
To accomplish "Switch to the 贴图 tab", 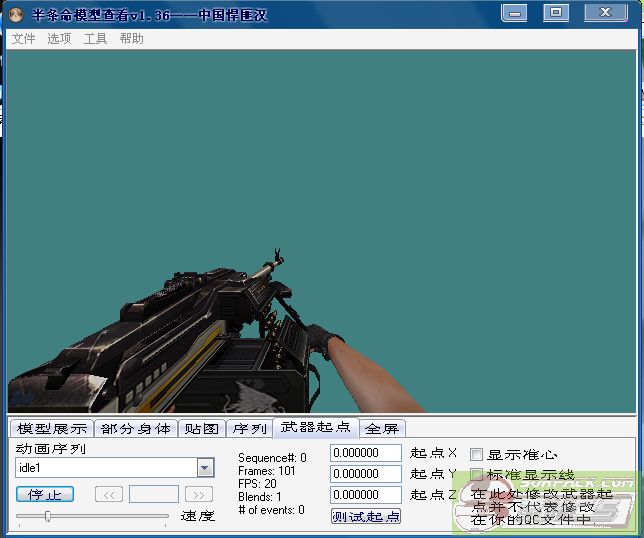I will click(202, 428).
